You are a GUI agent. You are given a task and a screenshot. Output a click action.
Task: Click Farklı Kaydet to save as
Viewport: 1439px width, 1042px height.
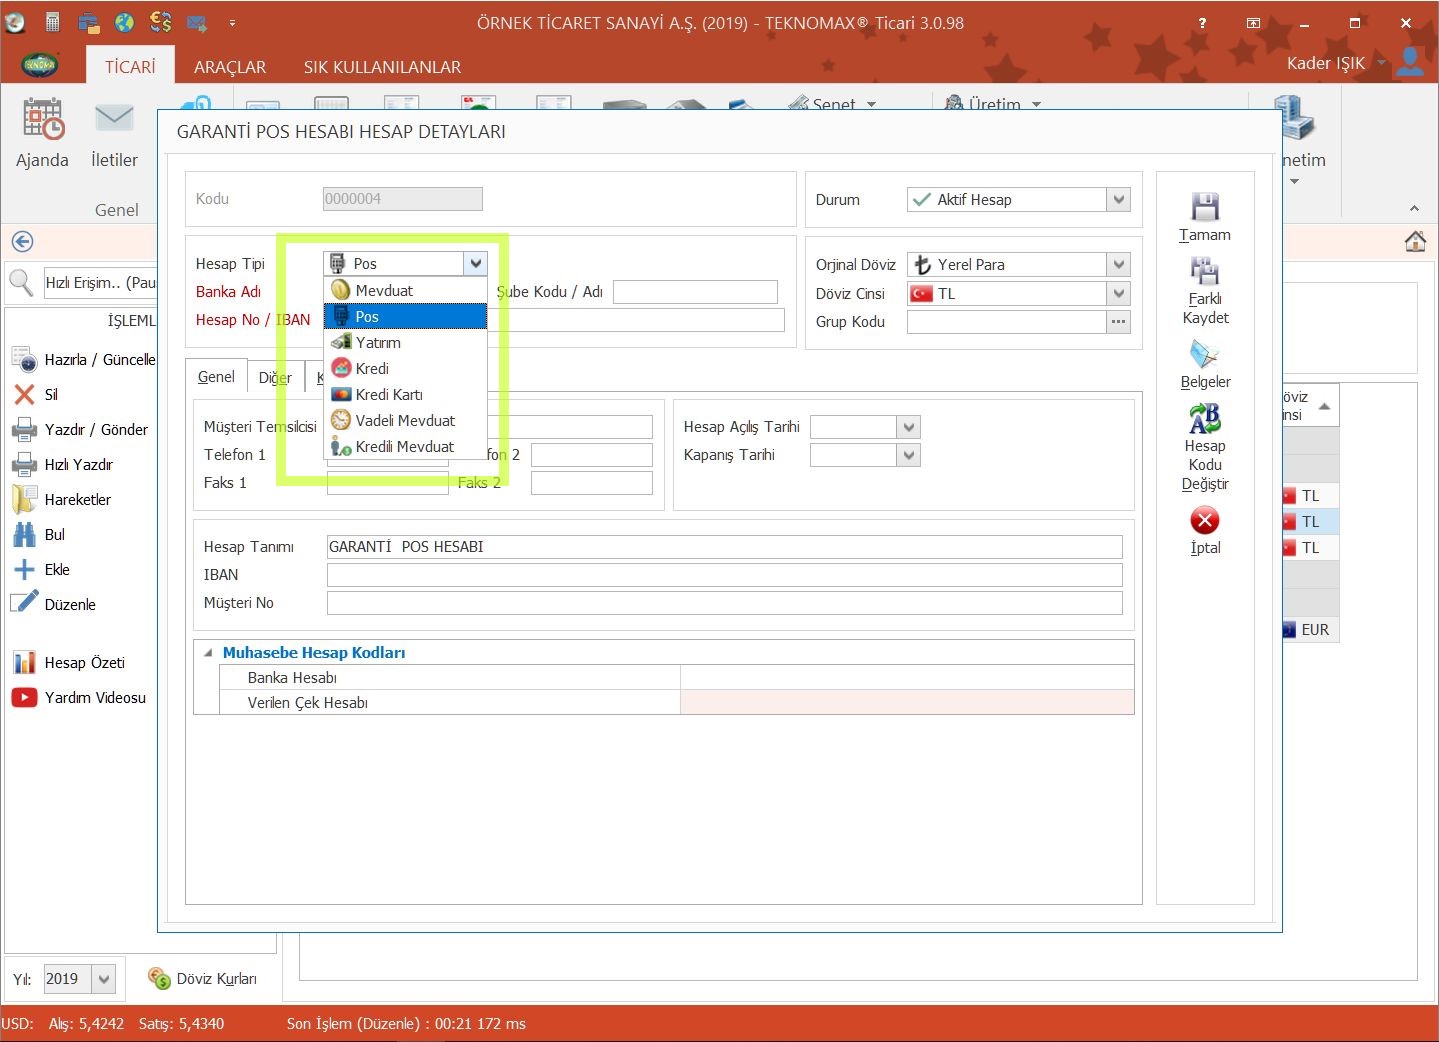click(1205, 291)
